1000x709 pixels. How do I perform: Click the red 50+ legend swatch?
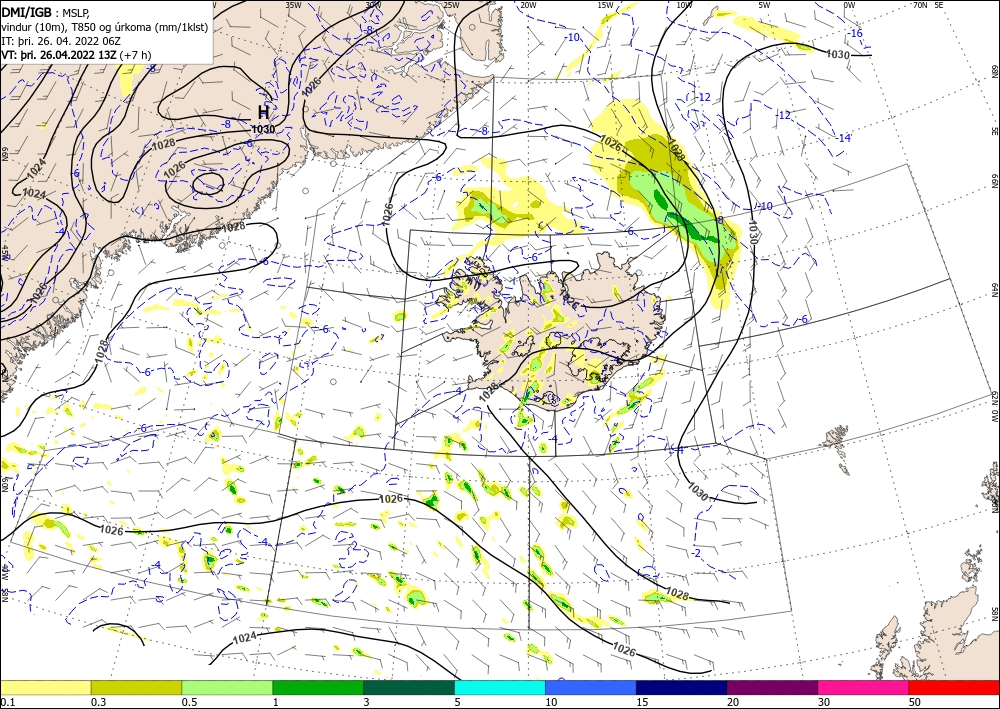pos(954,687)
